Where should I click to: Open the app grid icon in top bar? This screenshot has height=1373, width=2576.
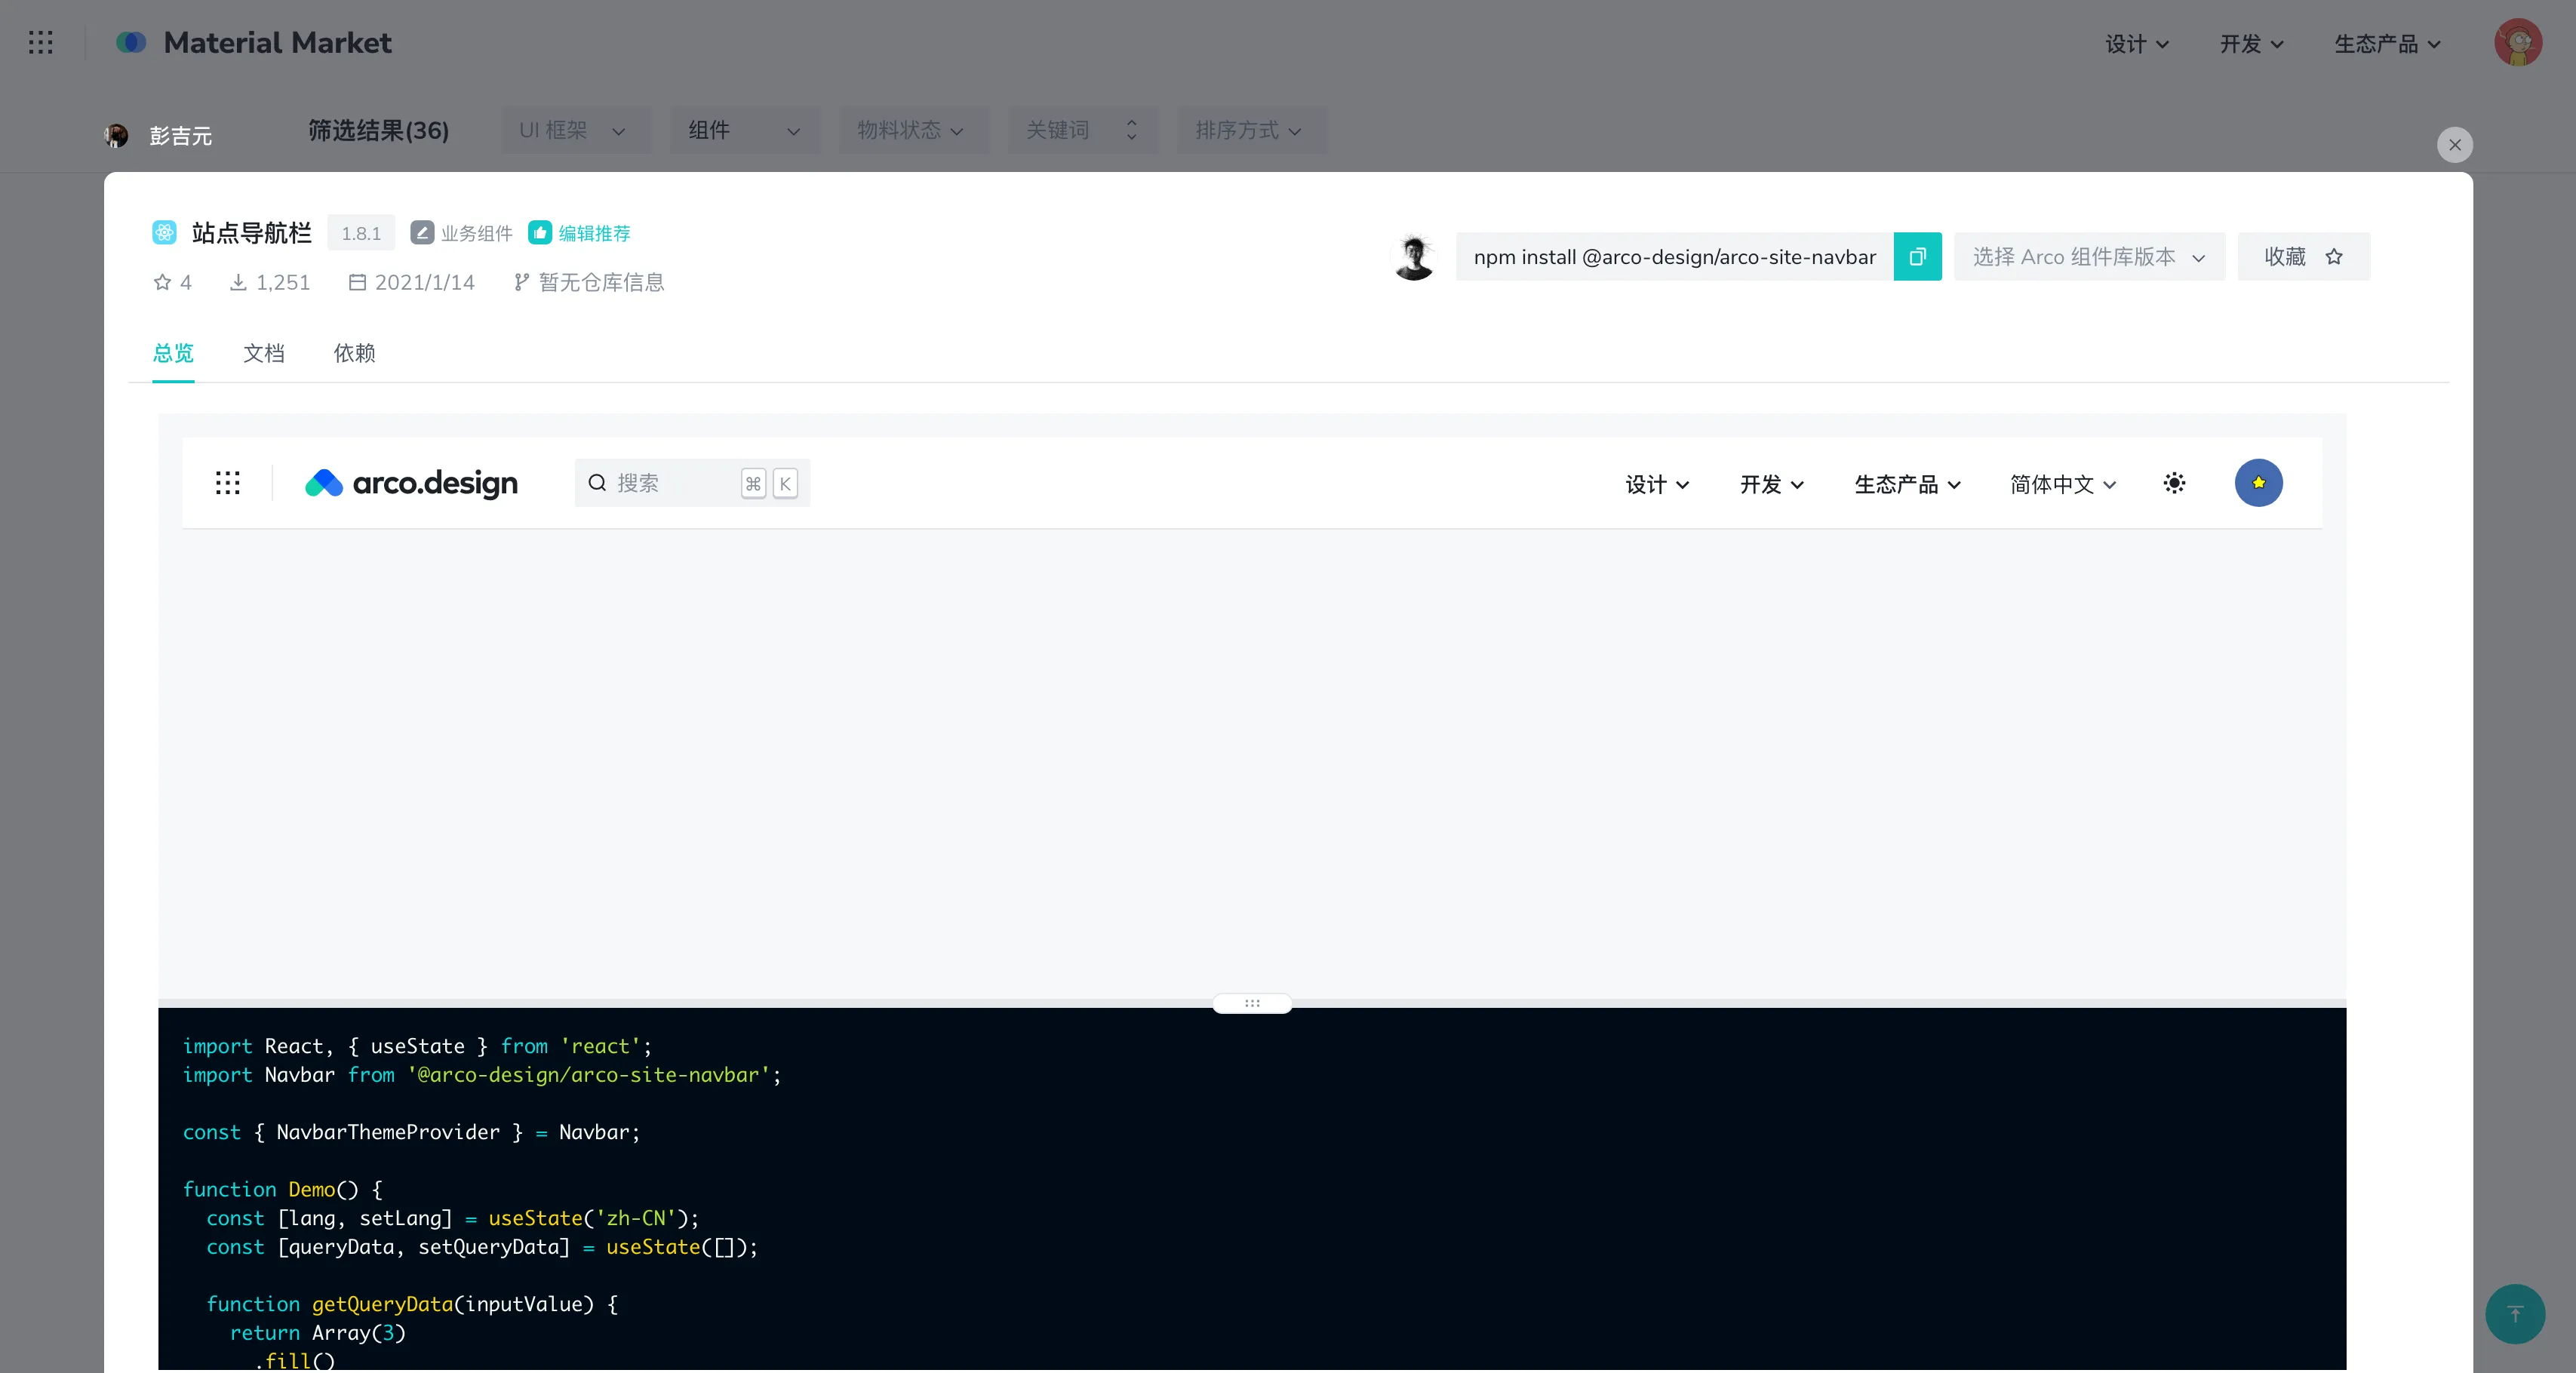41,42
